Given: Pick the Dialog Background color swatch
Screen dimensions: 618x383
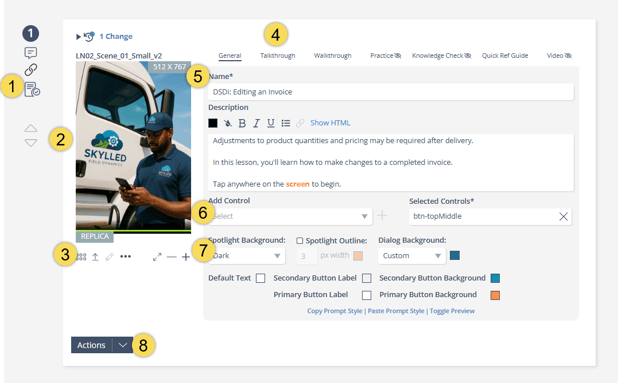Looking at the screenshot, I should [455, 256].
